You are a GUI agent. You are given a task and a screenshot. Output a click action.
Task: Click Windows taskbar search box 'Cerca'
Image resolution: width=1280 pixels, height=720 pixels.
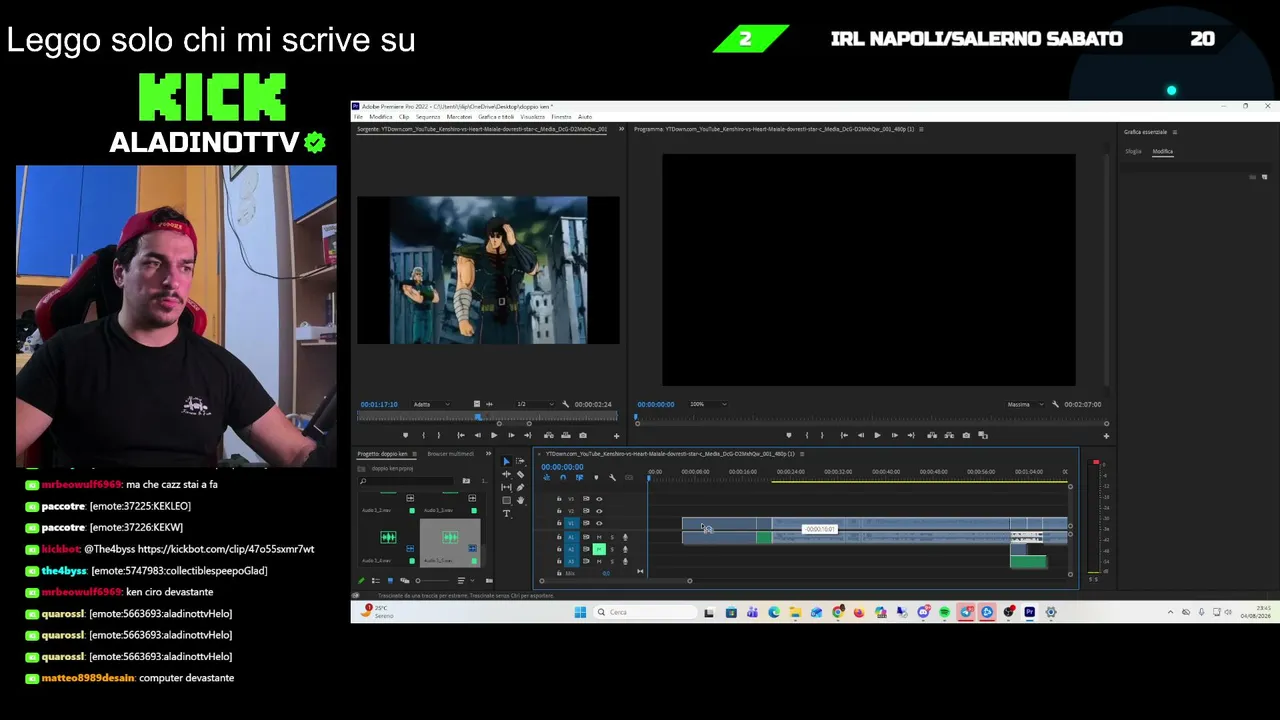point(646,612)
